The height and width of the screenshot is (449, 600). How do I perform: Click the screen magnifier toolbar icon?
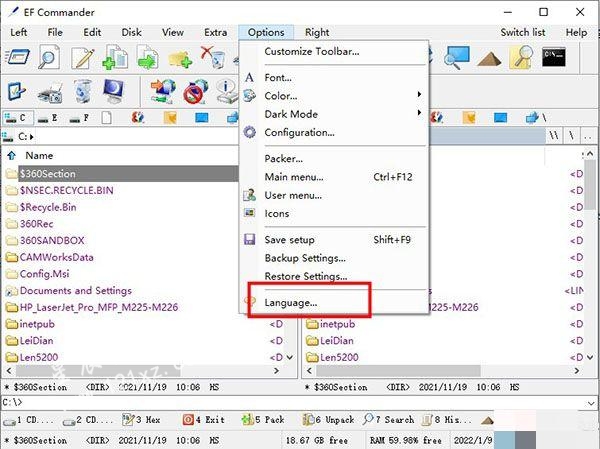457,57
